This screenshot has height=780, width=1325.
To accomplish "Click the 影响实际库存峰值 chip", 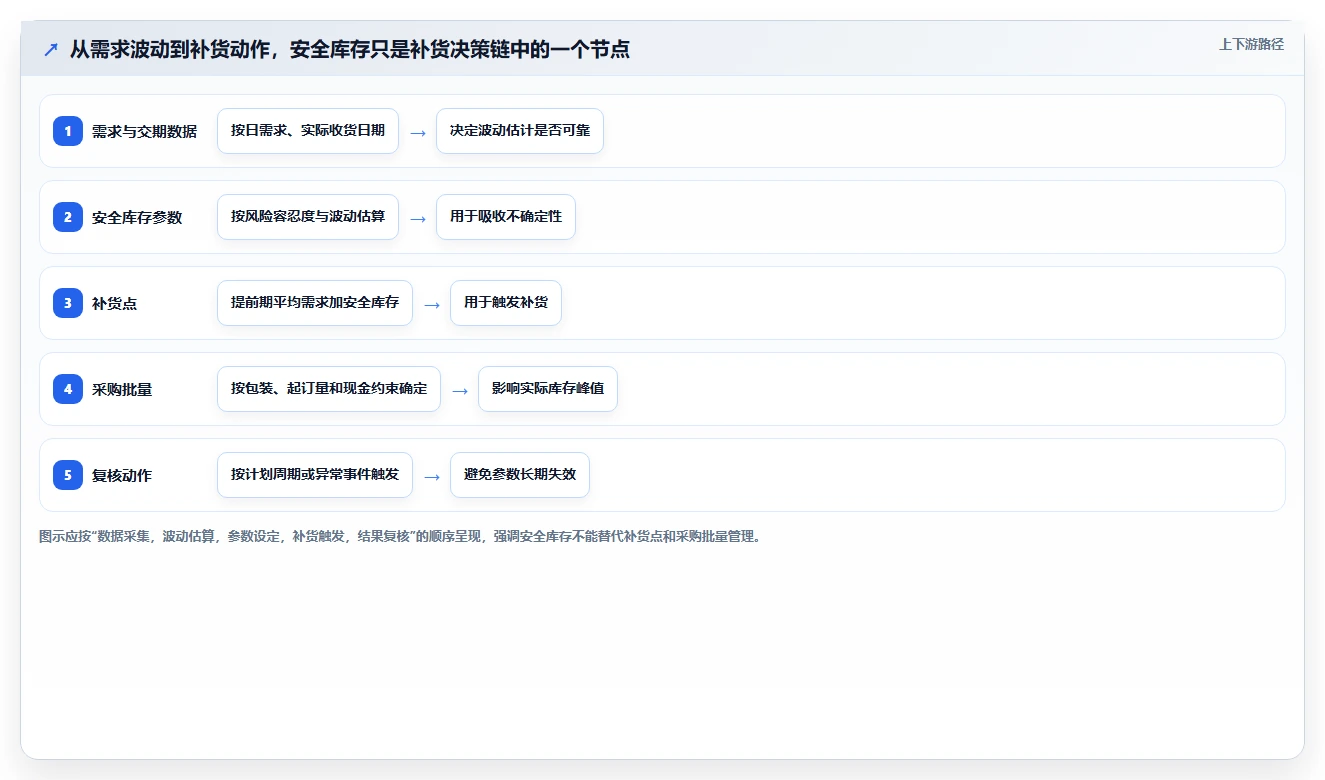I will click(x=548, y=389).
